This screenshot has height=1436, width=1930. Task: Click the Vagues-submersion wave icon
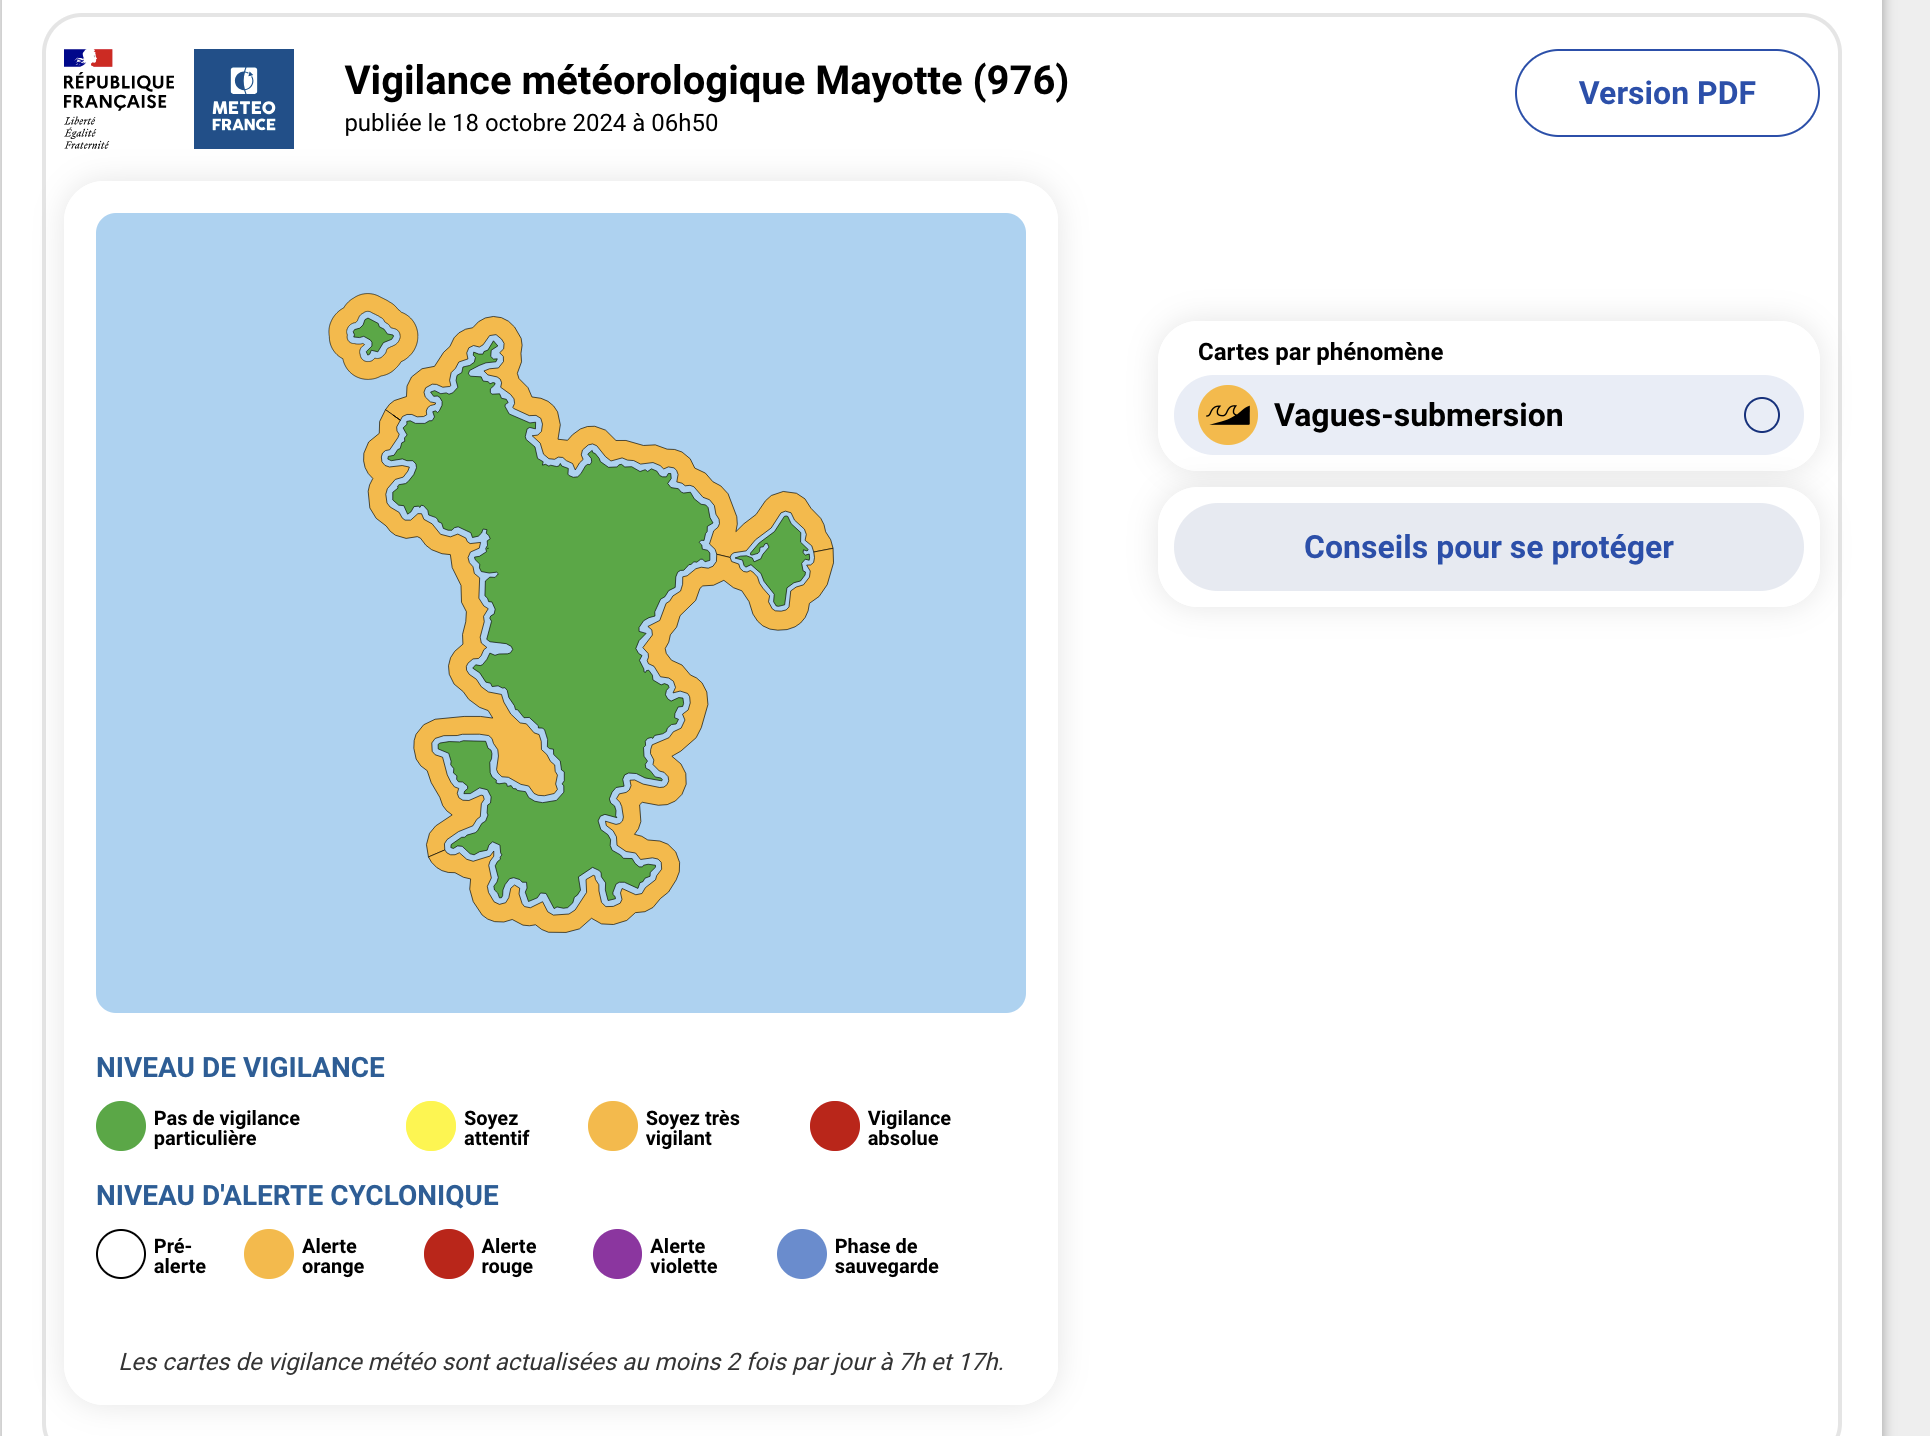coord(1225,414)
